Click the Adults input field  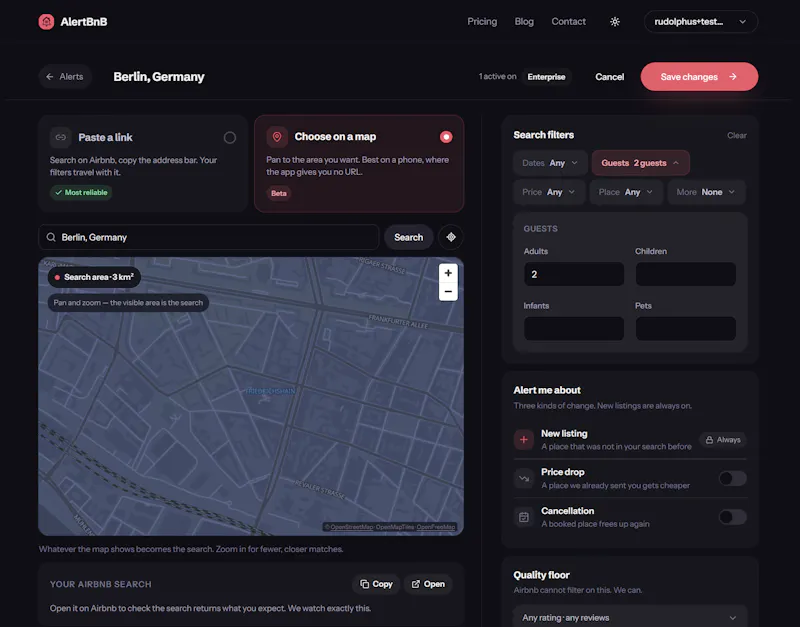tap(573, 274)
